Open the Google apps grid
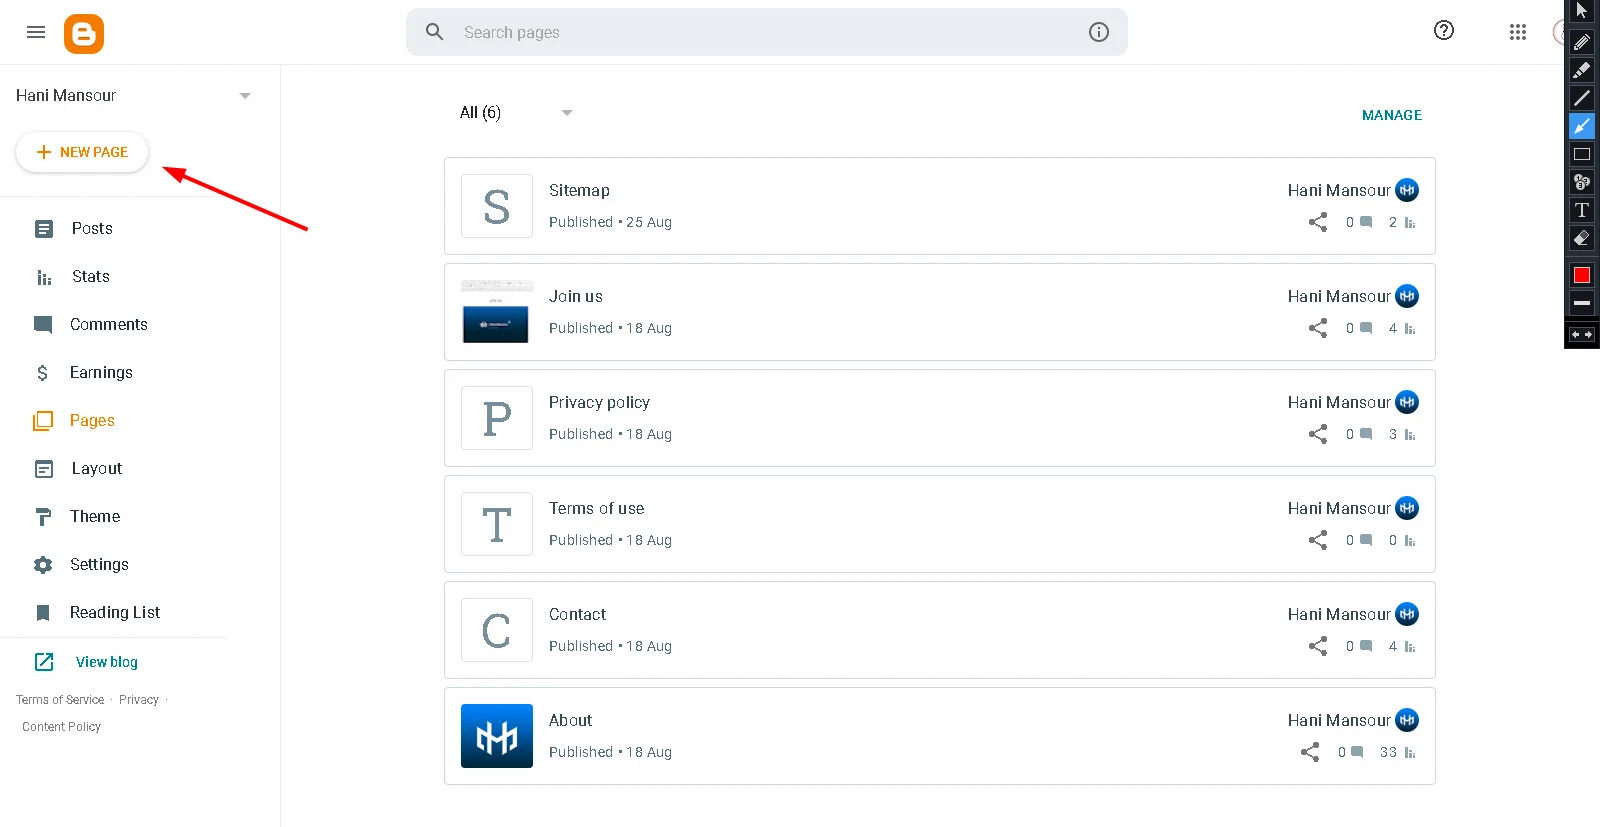 [x=1517, y=32]
